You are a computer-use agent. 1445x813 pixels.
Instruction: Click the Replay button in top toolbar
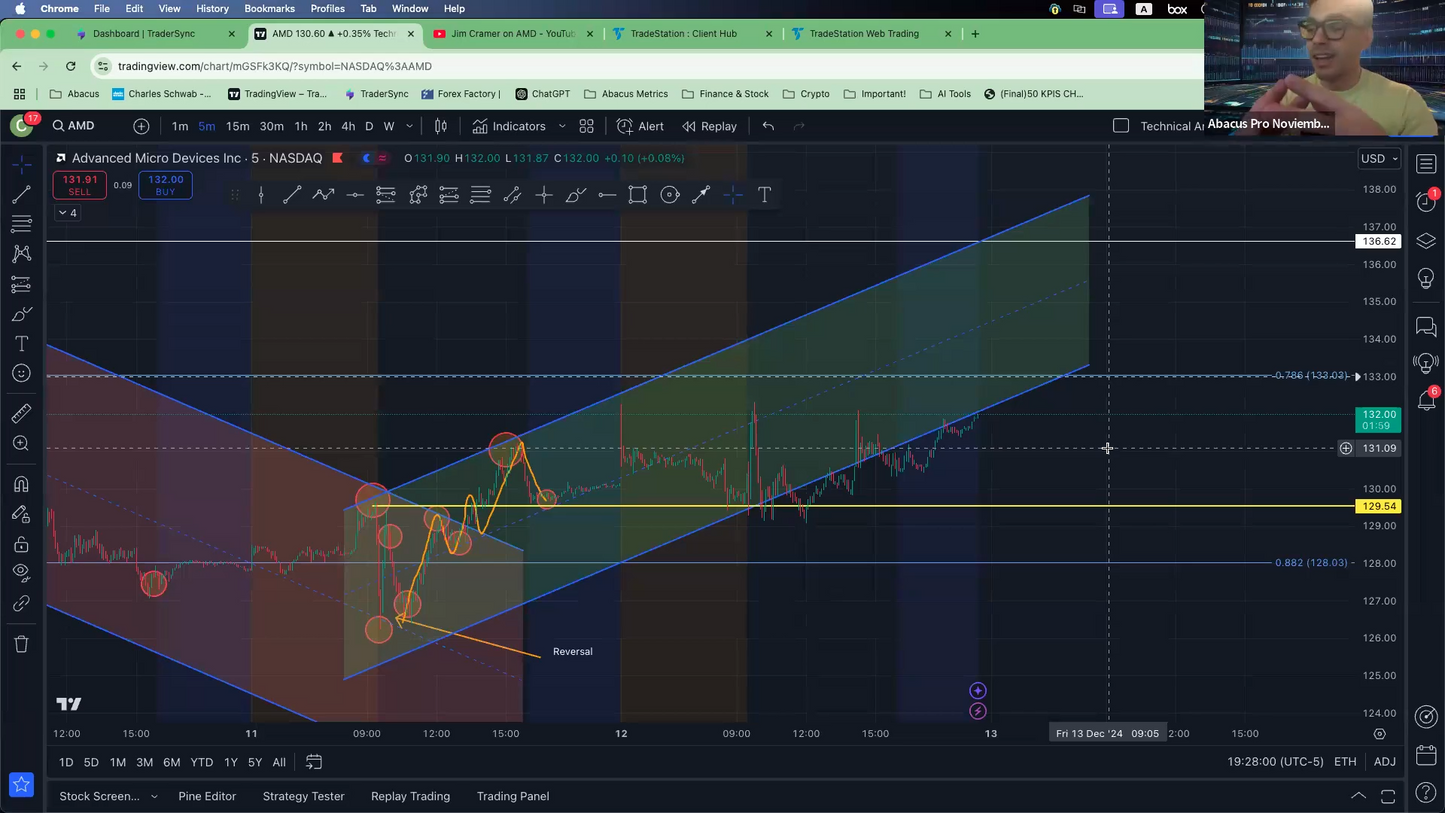709,126
